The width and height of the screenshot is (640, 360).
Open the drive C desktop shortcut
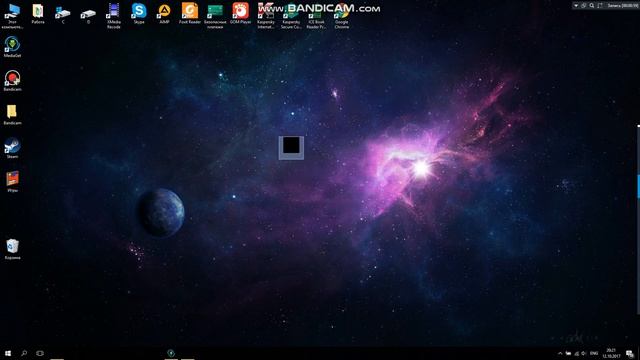pyautogui.click(x=63, y=14)
